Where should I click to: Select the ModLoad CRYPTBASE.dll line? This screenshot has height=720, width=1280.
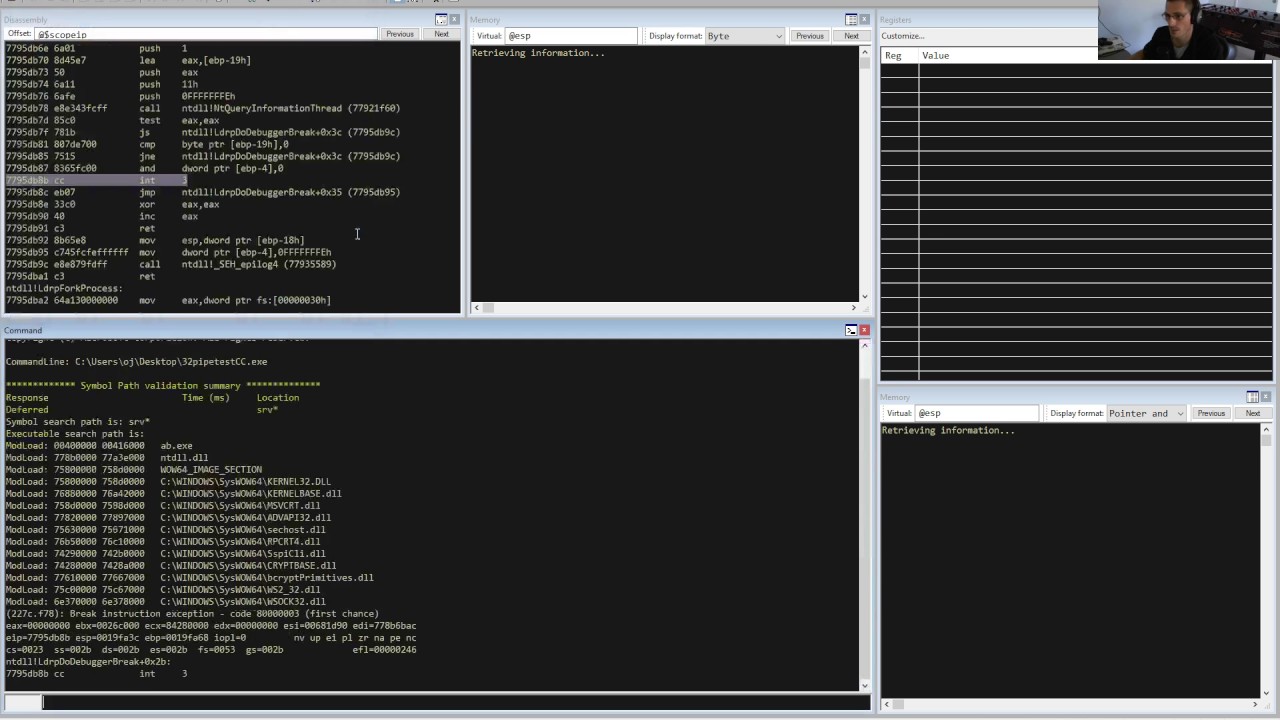[171, 566]
